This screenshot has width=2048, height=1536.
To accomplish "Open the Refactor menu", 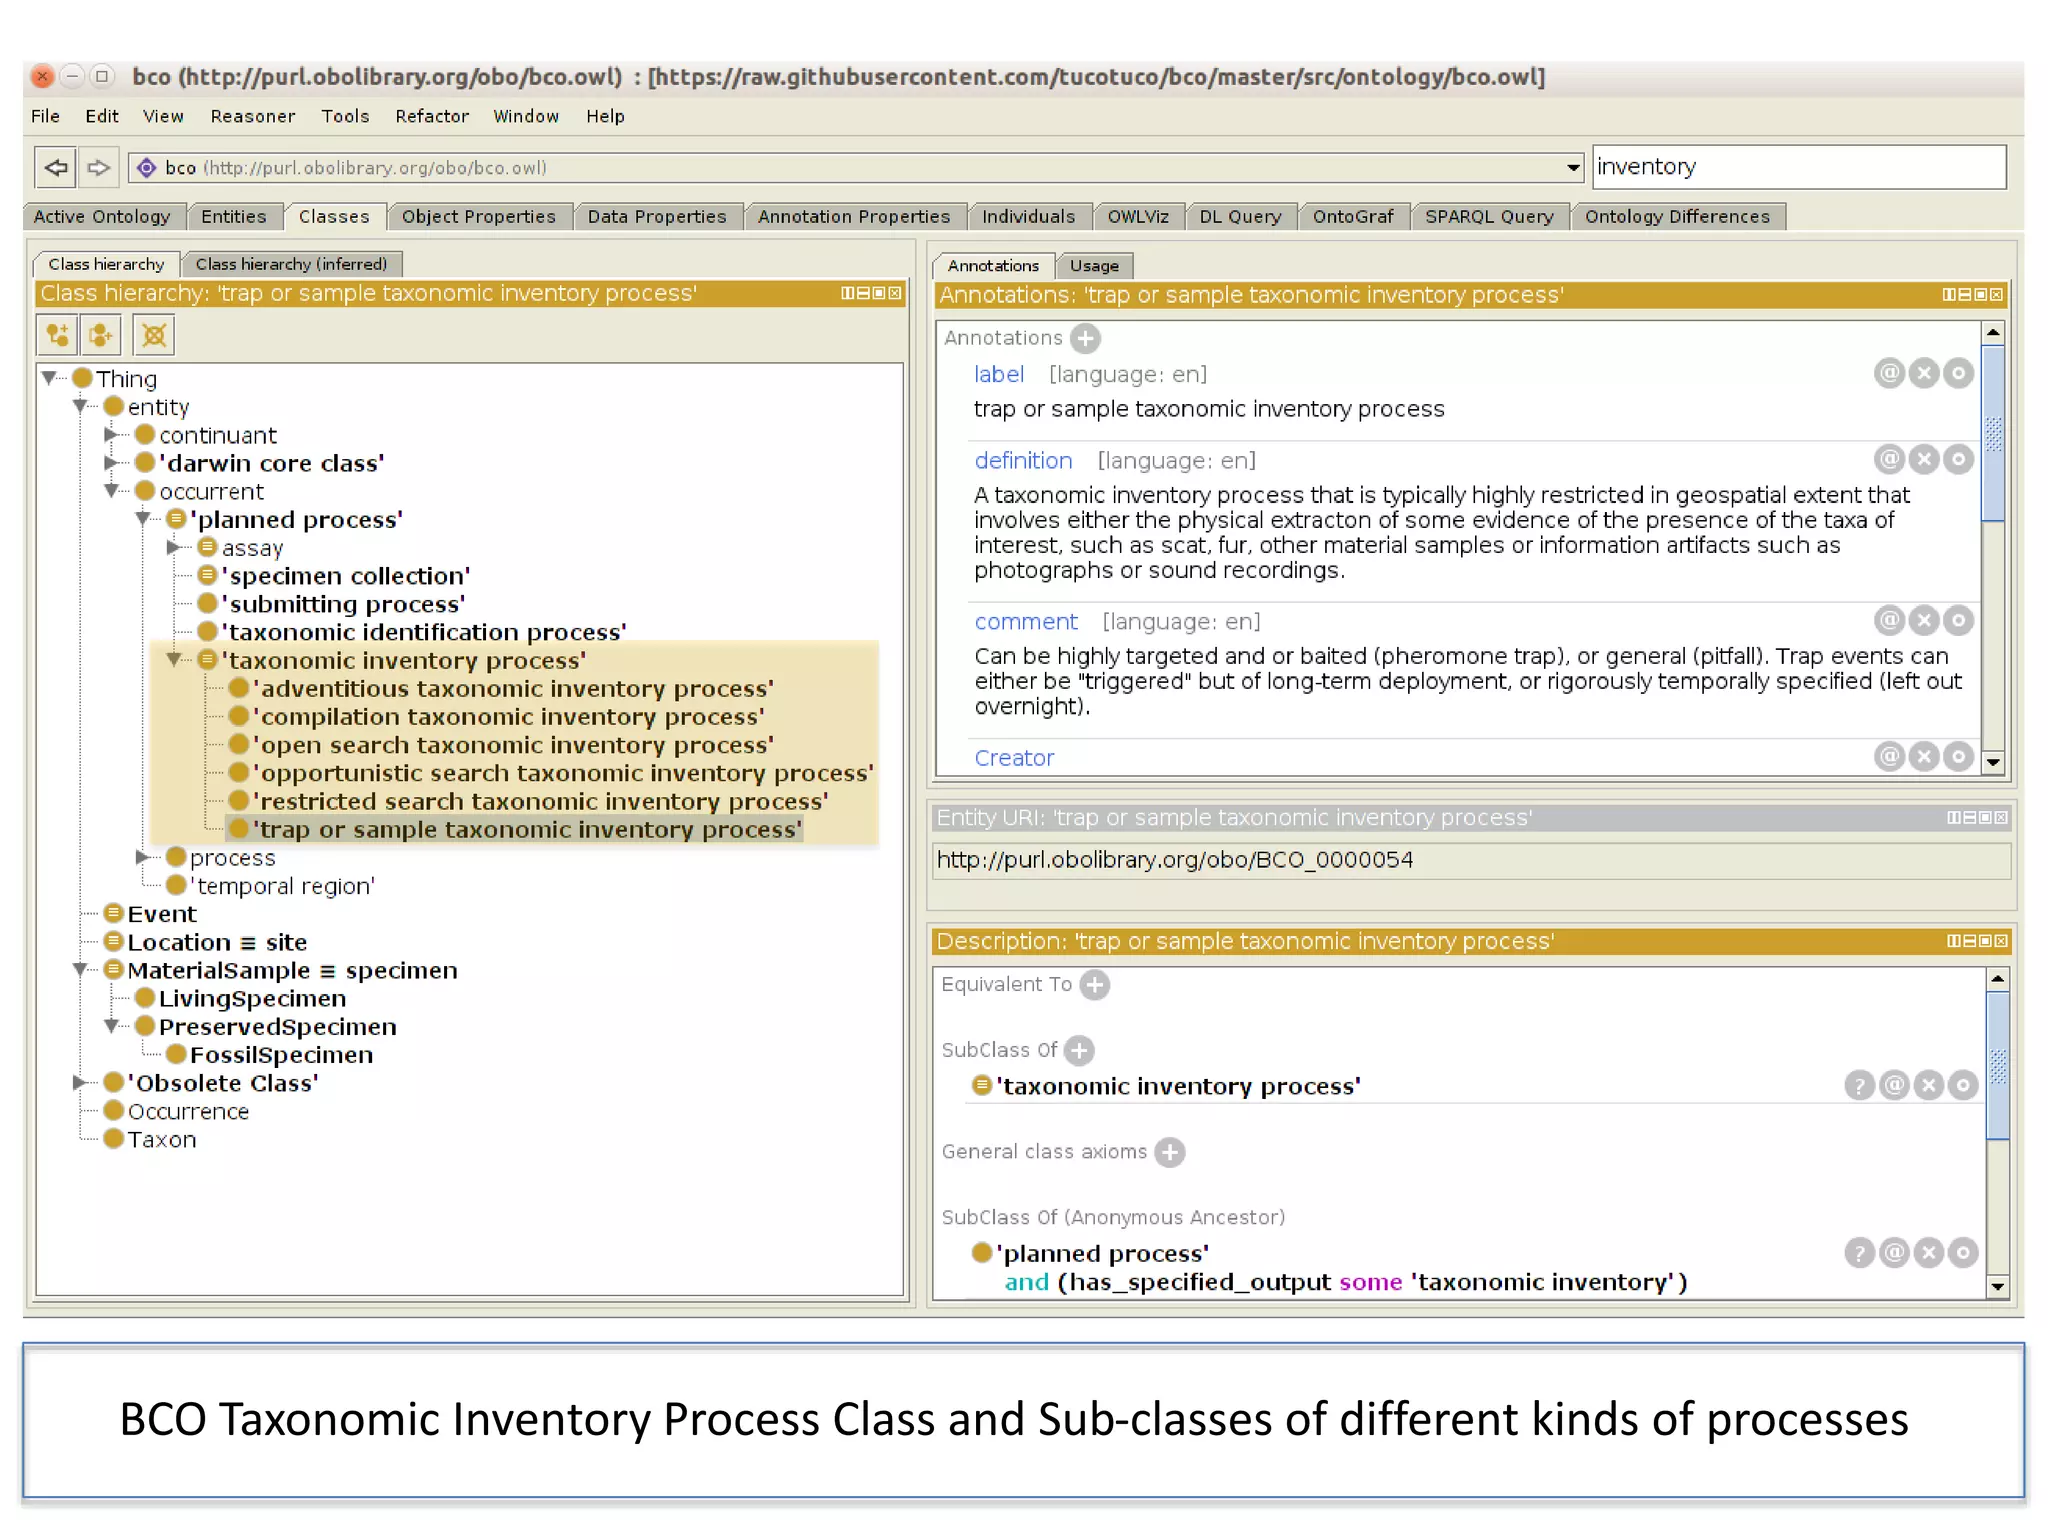I will pos(432,116).
